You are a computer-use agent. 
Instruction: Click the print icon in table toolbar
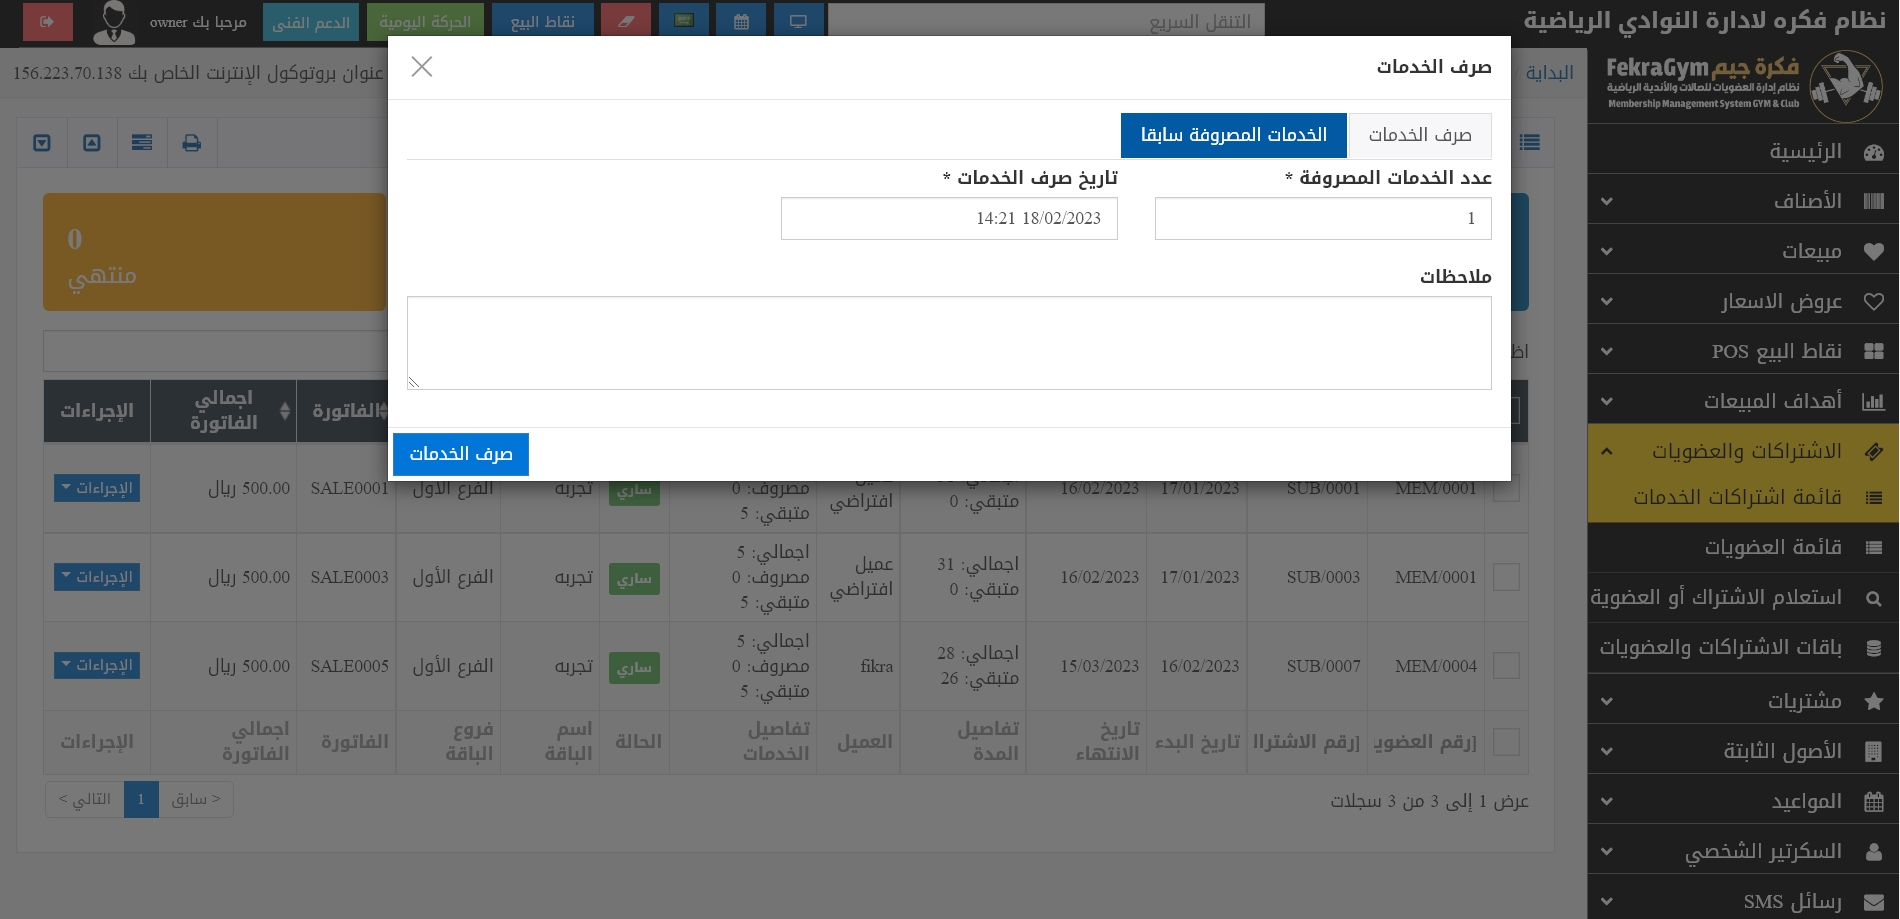(192, 143)
